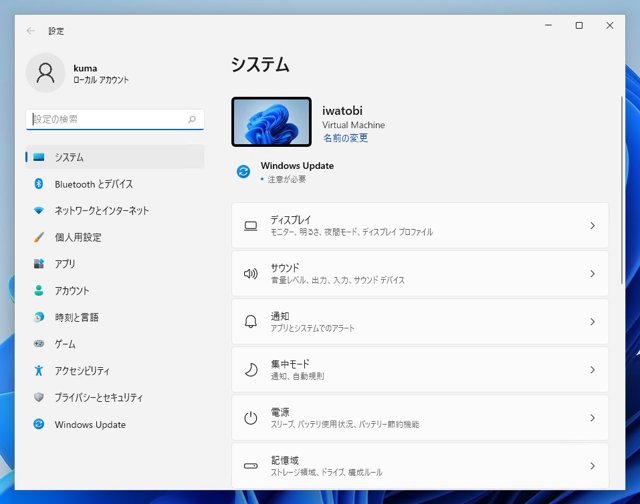The image size is (640, 504).
Task: Click the 個人用設定 paintbrush icon
Action: tap(39, 237)
